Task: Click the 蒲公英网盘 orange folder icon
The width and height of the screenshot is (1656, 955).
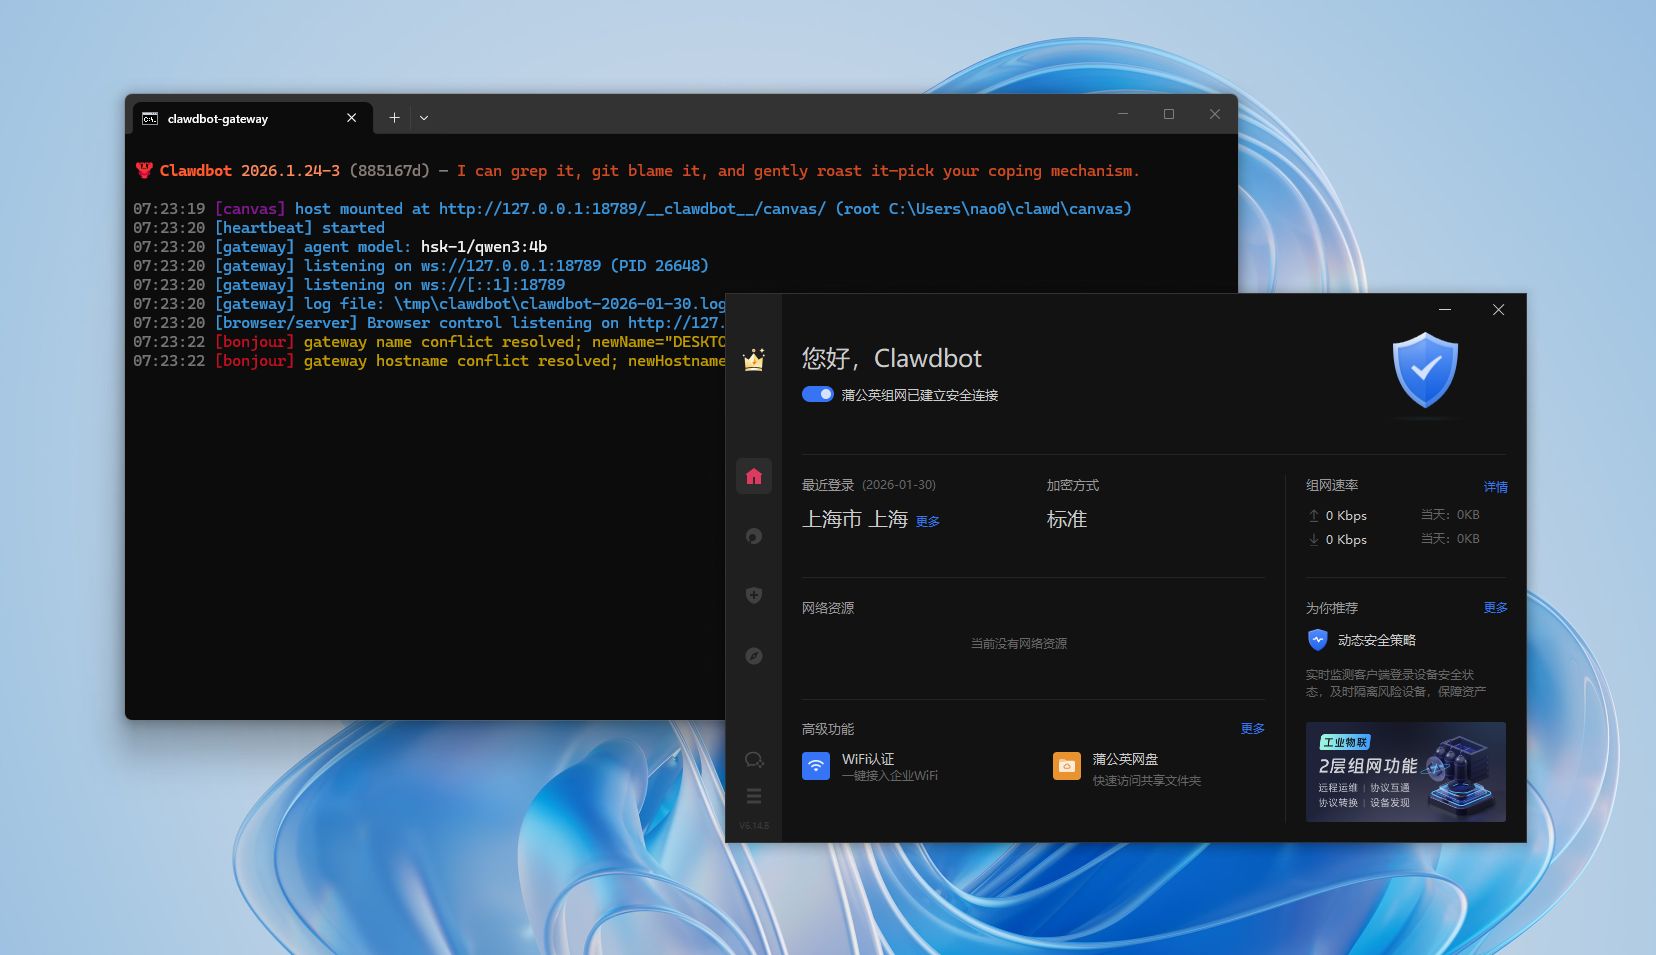Action: (1067, 766)
